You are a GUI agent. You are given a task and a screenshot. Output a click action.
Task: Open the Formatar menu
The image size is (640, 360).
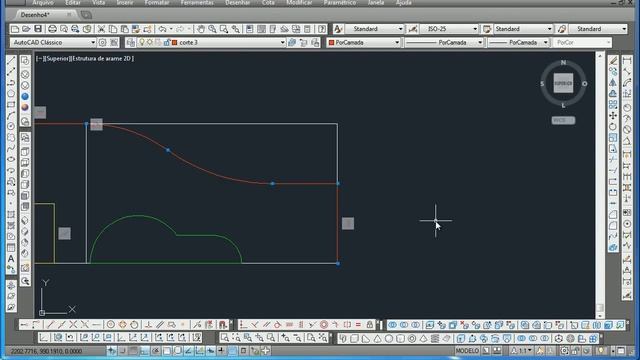[x=157, y=2]
